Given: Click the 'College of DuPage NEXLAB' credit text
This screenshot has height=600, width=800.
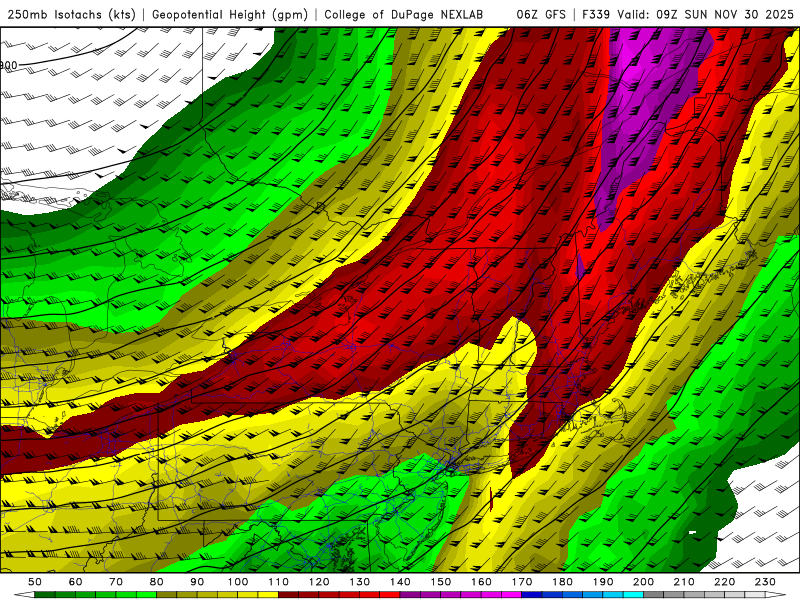Looking at the screenshot, I should tap(404, 15).
